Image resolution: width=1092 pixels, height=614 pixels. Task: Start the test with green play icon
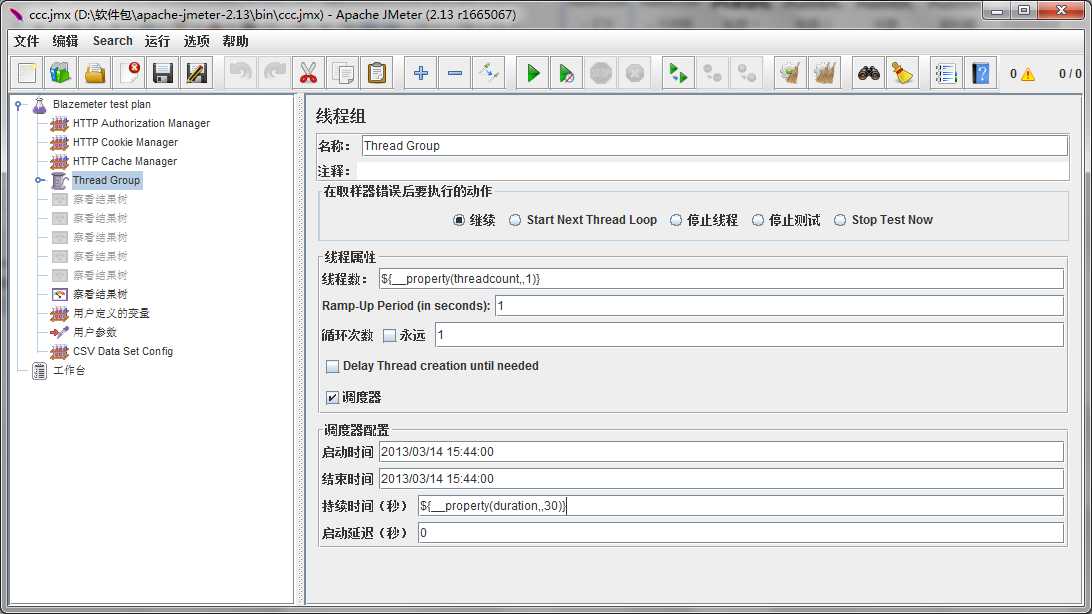tap(533, 73)
